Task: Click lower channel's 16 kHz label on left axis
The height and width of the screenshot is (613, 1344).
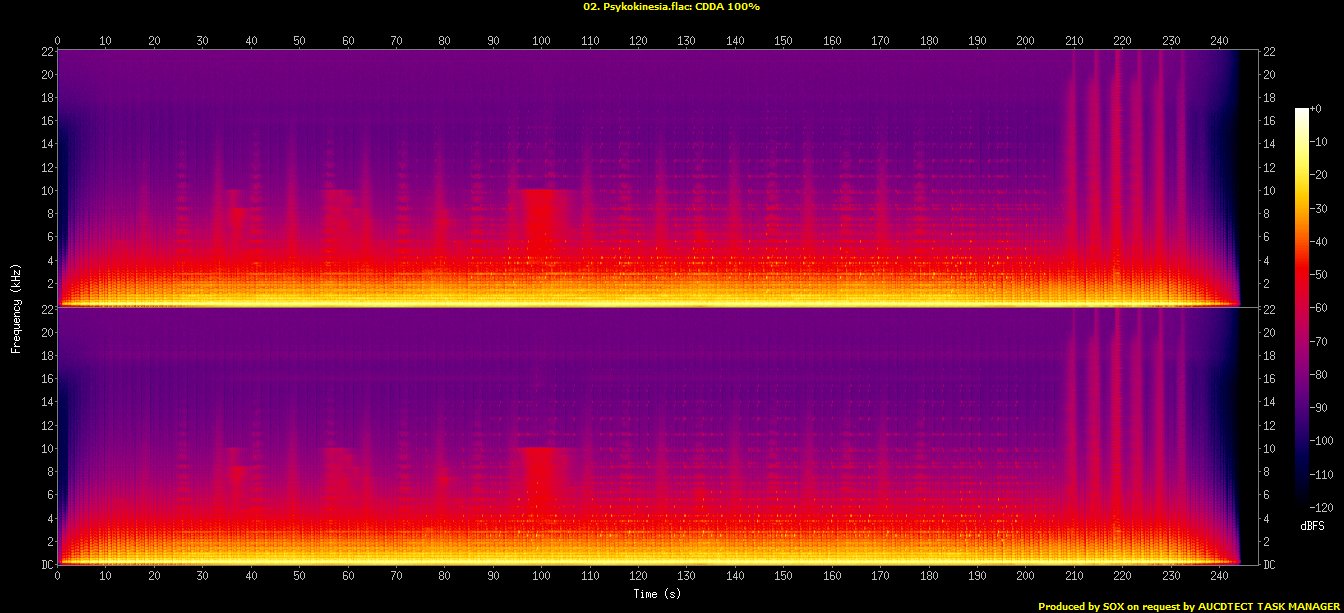Action: 44,380
